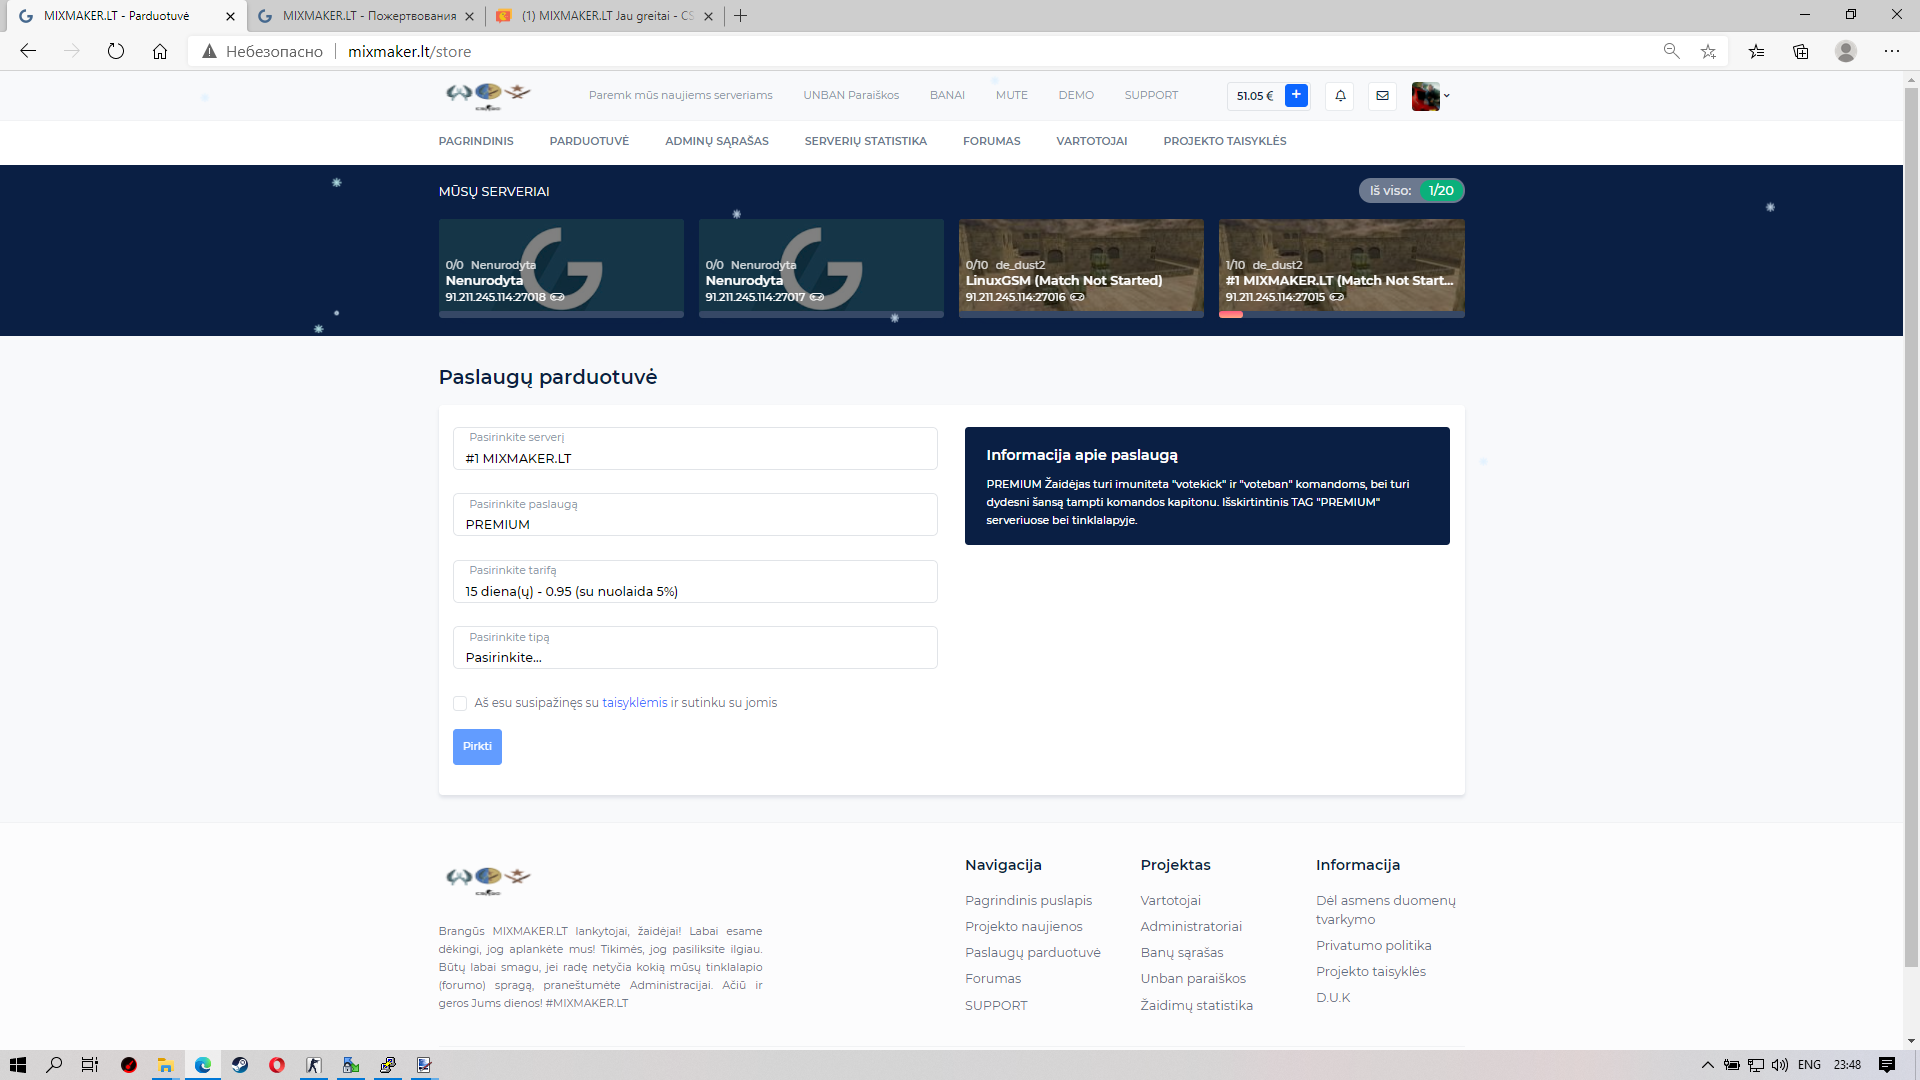This screenshot has width=1920, height=1080.
Task: Copy IP link icon for 91.211.245.114:27016
Action: pyautogui.click(x=1077, y=297)
